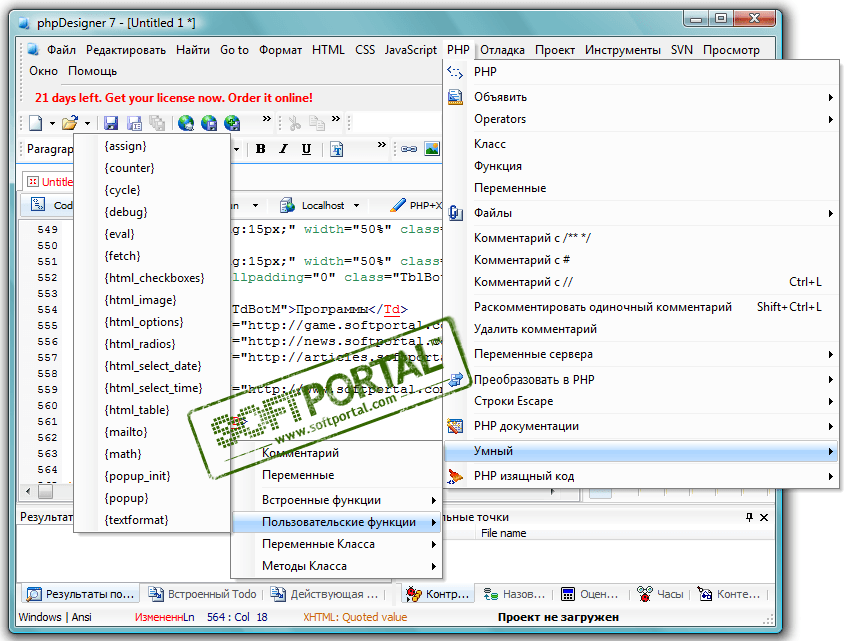Toggle Underline formatting
Screen dimensions: 845x641
[306, 149]
